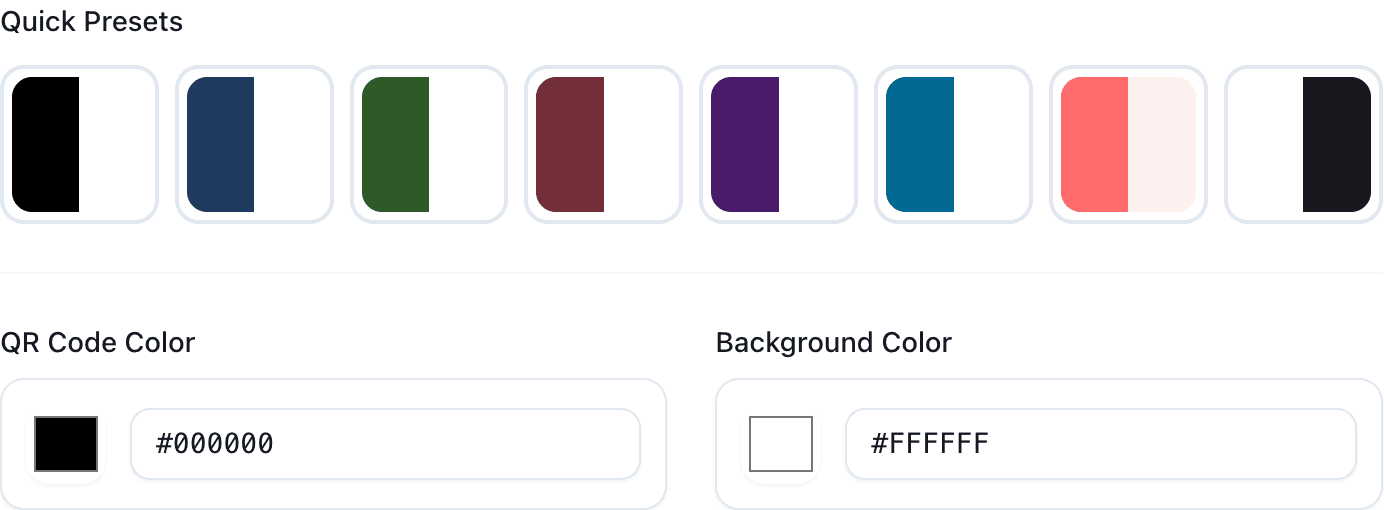Focus the #FFFFFF hex input field

pyautogui.click(x=1100, y=444)
